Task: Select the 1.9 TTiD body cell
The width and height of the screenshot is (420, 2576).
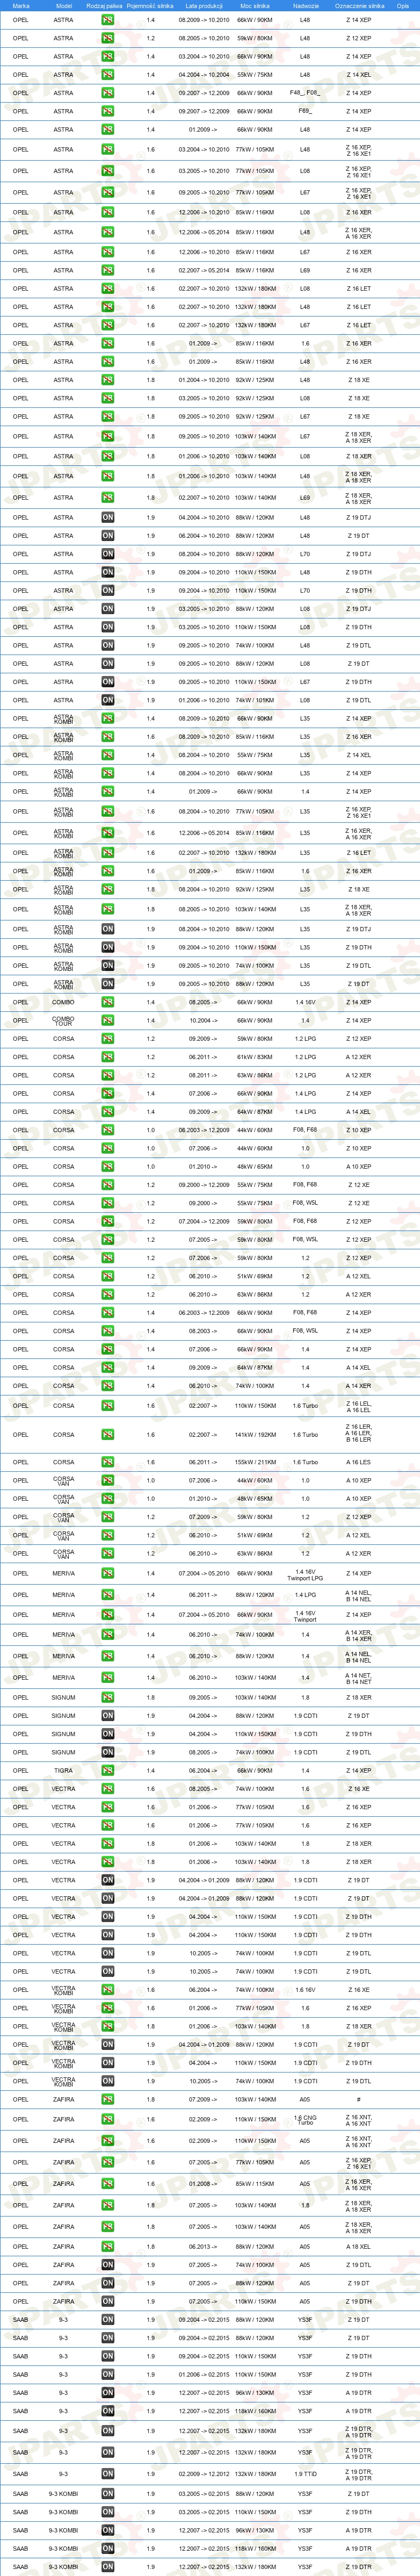Action: click(x=305, y=2474)
